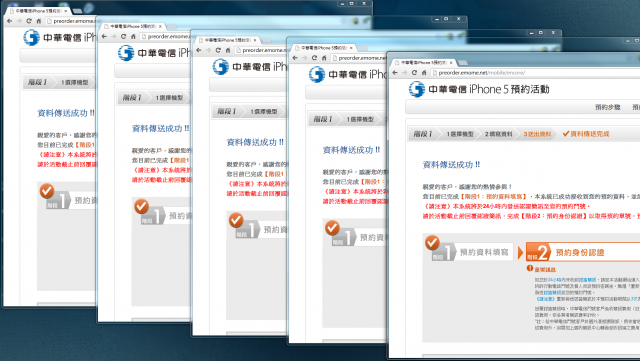Select the tab of the frontmost Chrome window
Viewport: 640px width, 361px height.
[422, 63]
